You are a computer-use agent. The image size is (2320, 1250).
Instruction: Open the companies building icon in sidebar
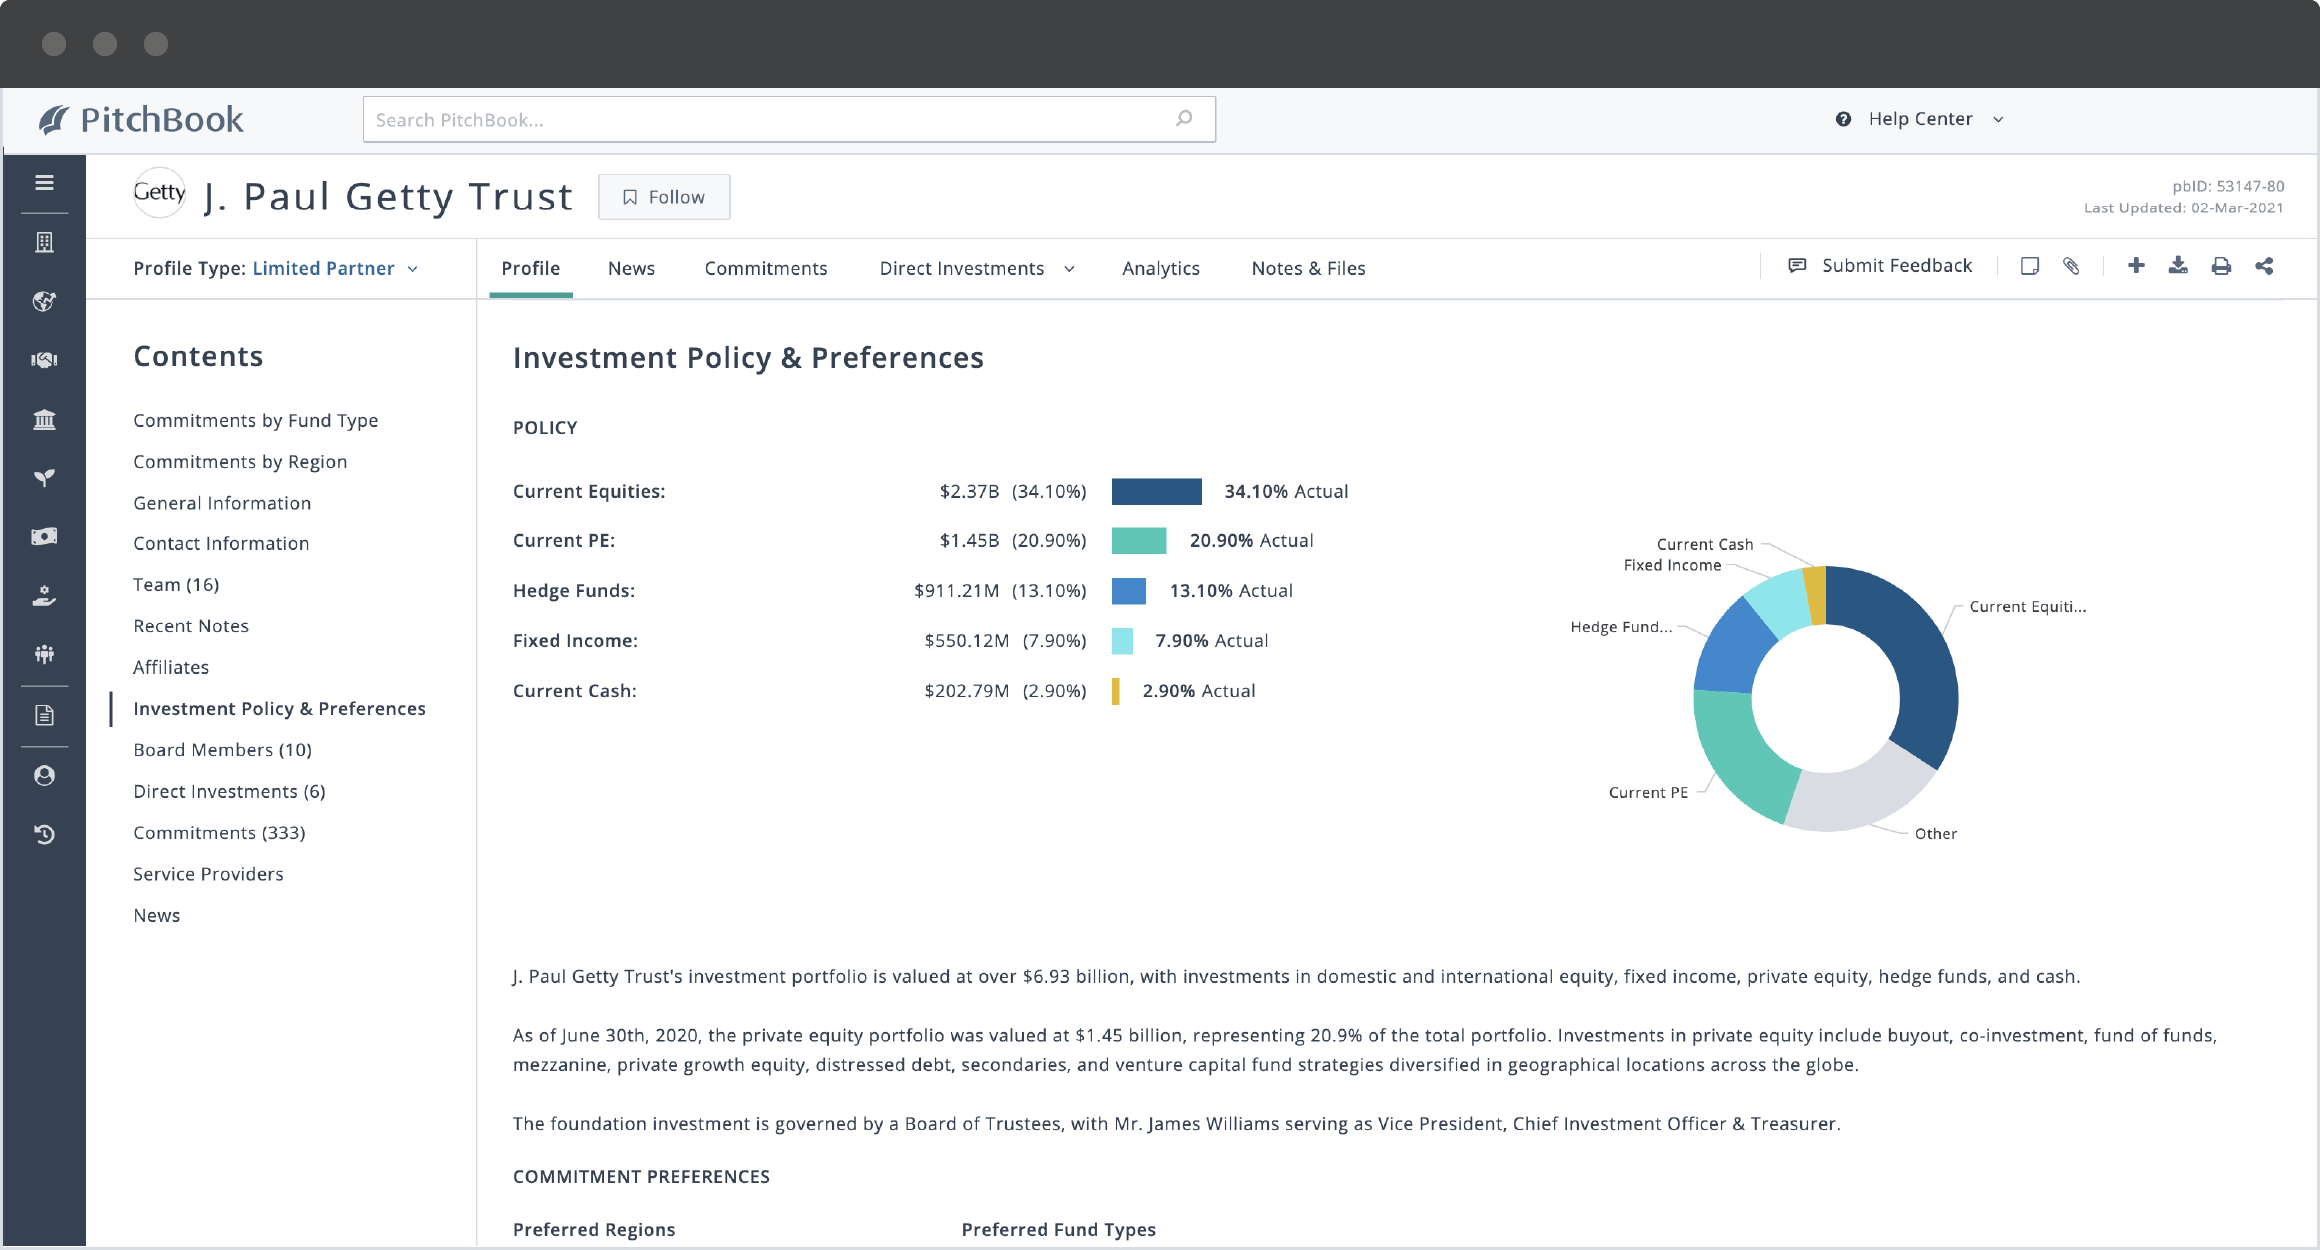click(x=44, y=241)
